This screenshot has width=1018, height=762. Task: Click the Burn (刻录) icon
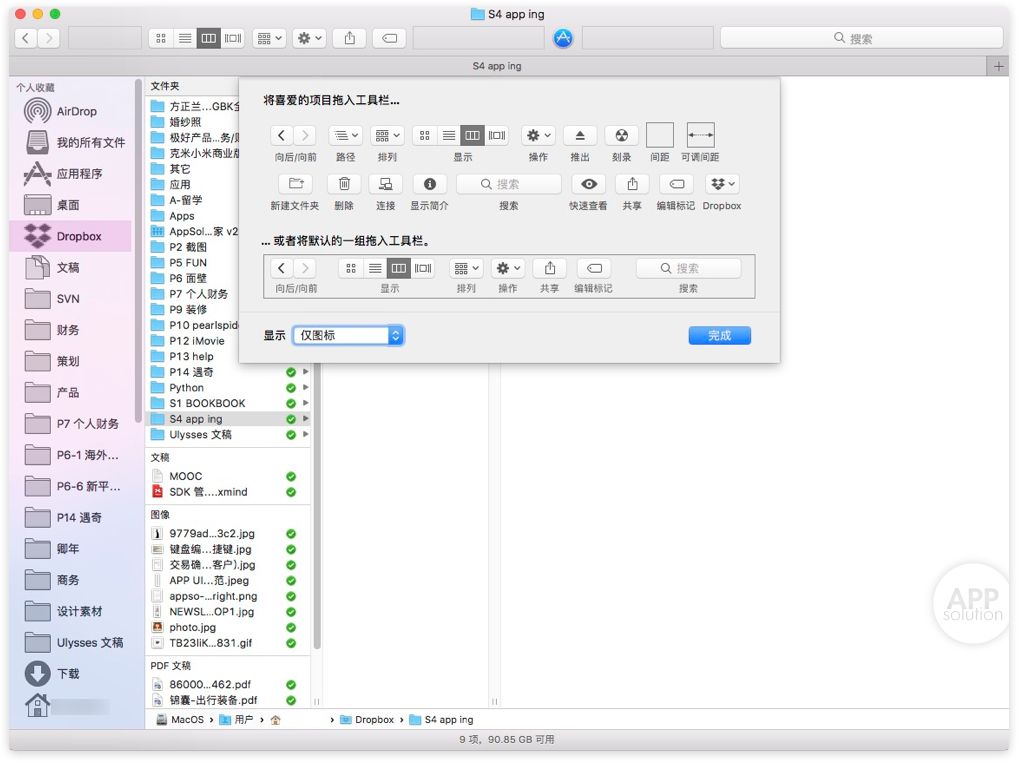click(621, 136)
